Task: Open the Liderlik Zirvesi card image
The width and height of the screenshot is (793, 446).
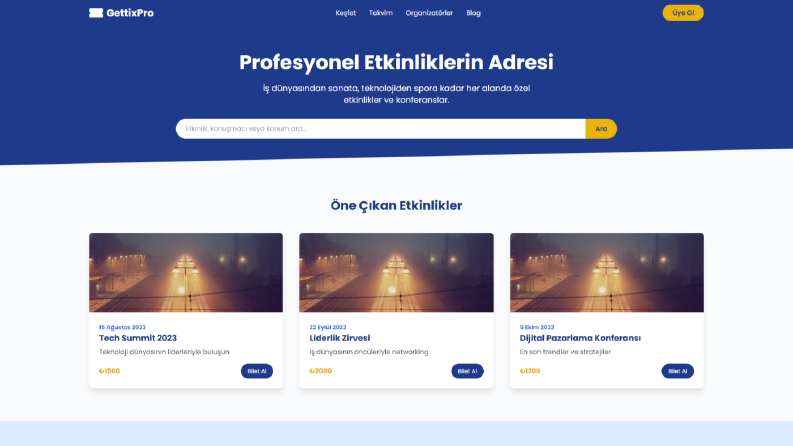Action: (x=396, y=273)
